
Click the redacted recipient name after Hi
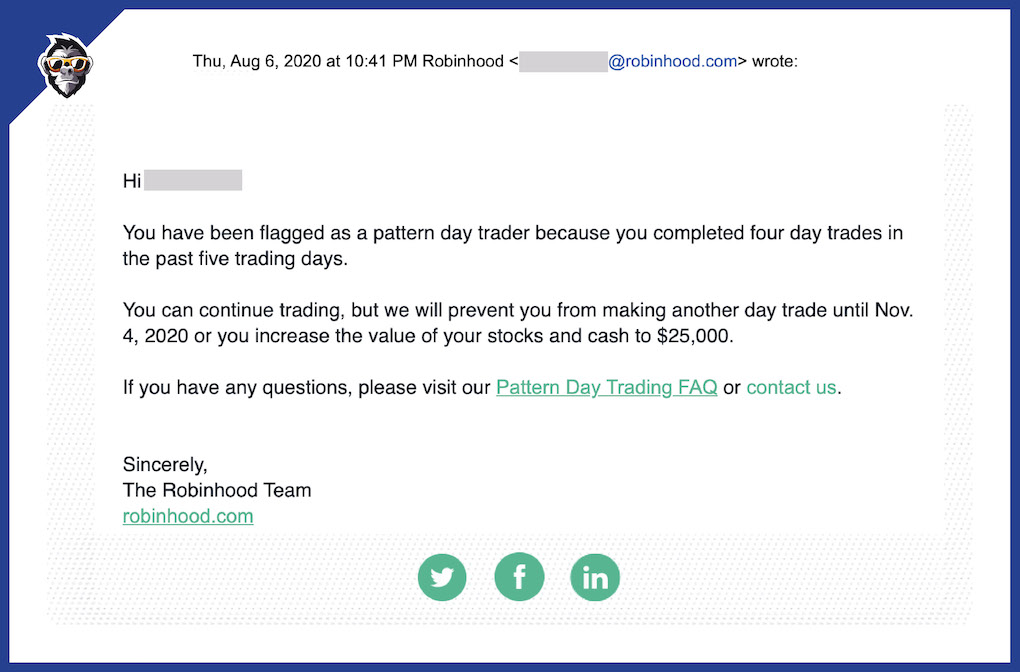(x=193, y=180)
